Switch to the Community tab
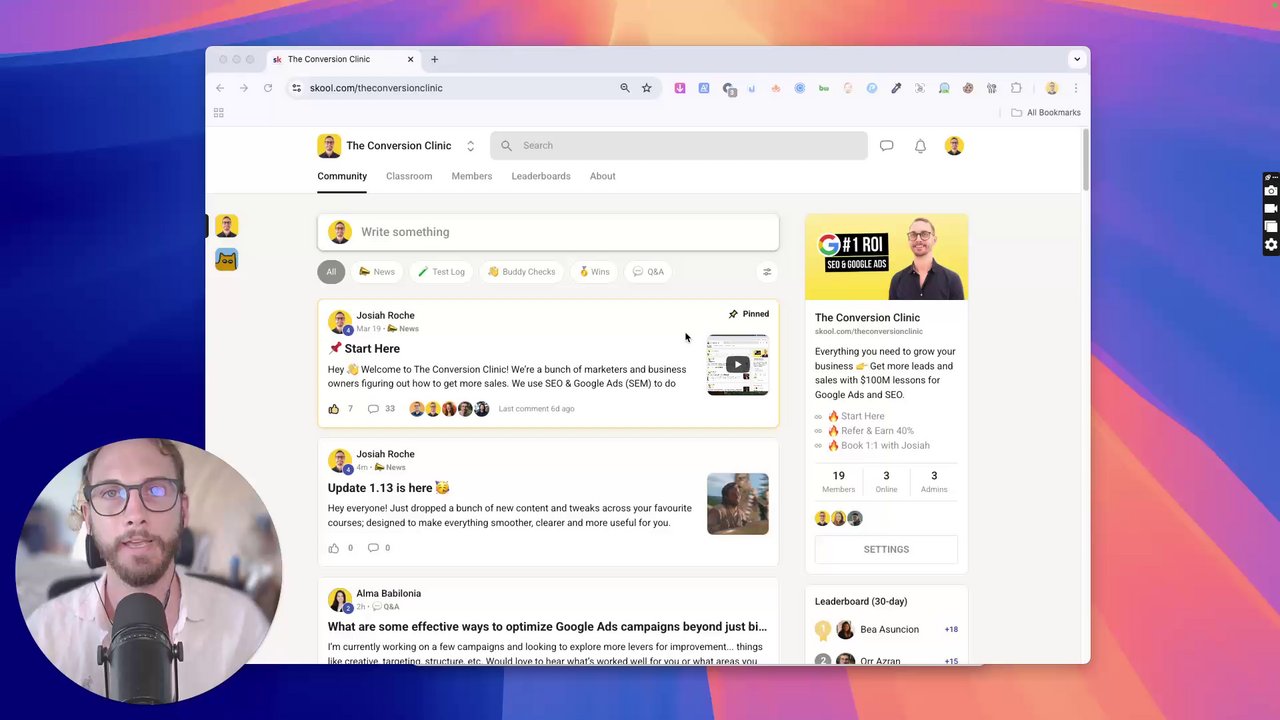 pyautogui.click(x=342, y=176)
